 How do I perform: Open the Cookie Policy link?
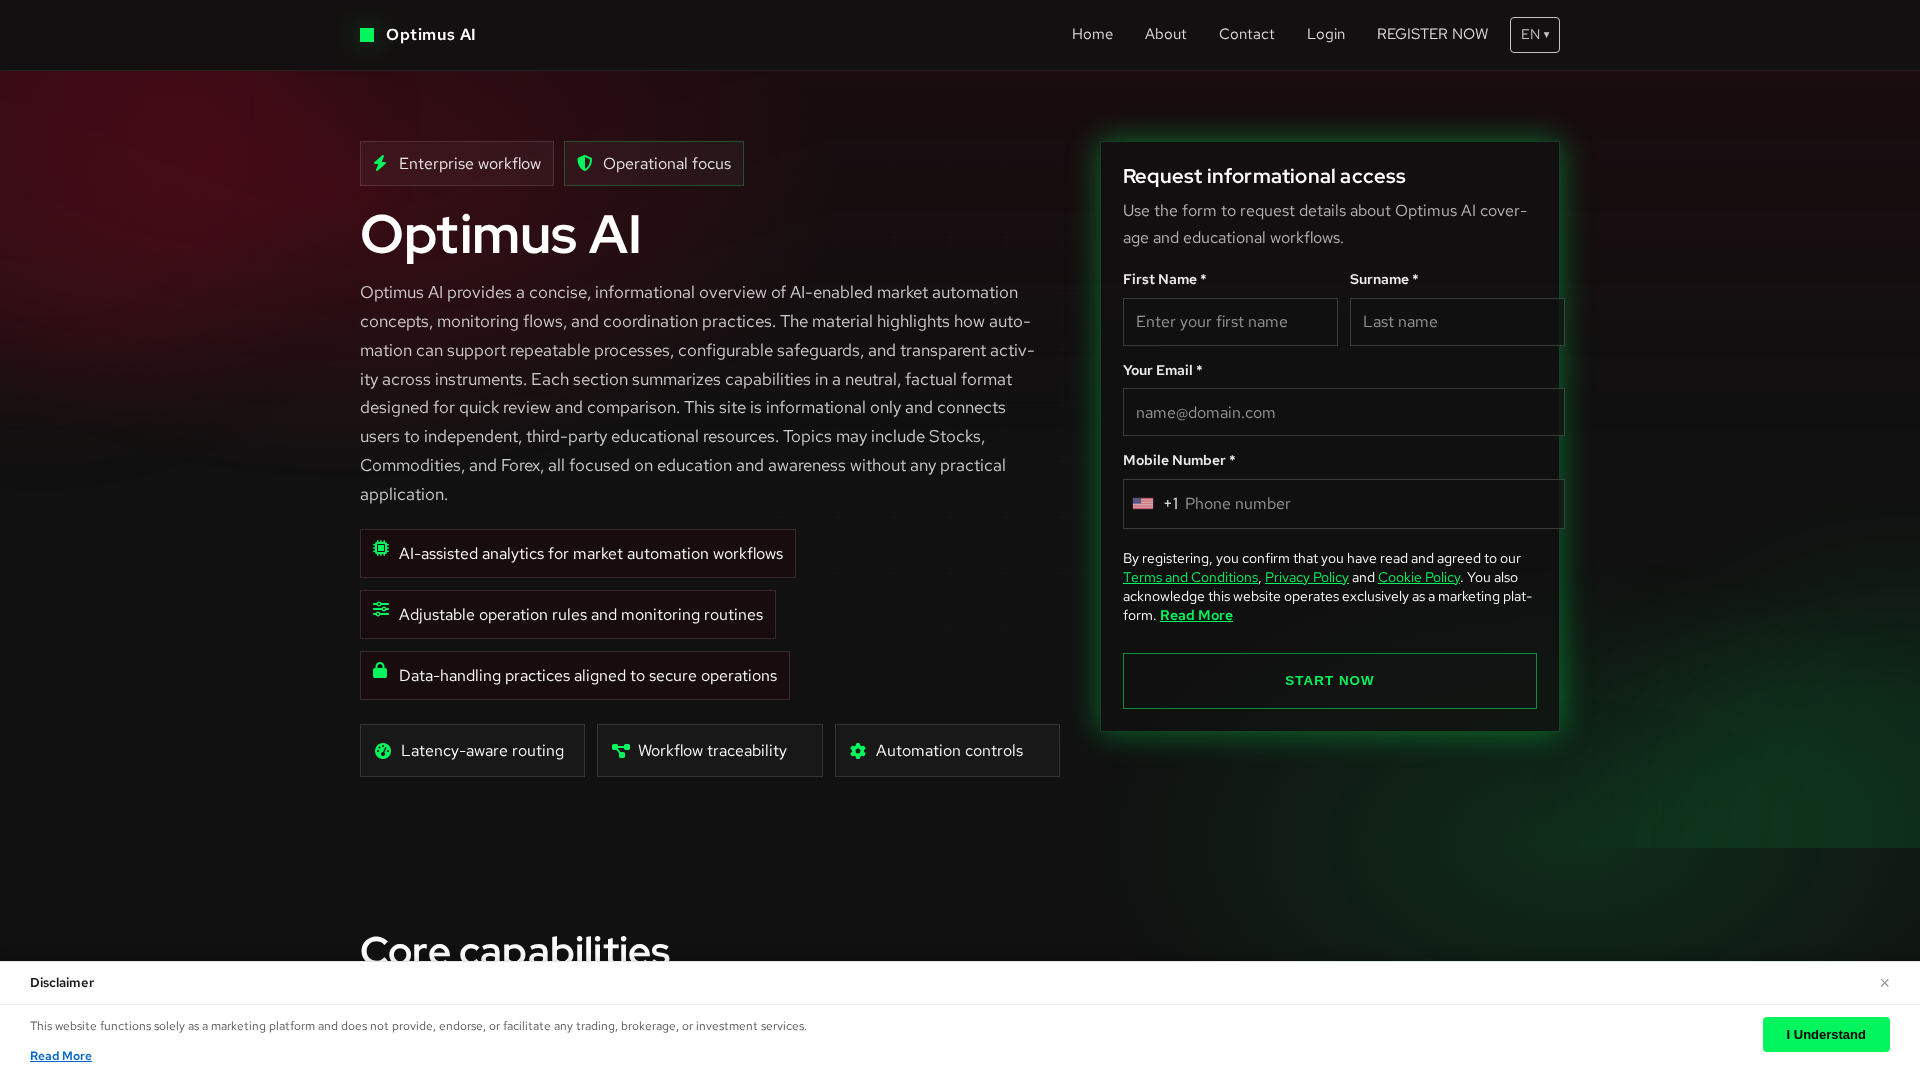(x=1419, y=577)
